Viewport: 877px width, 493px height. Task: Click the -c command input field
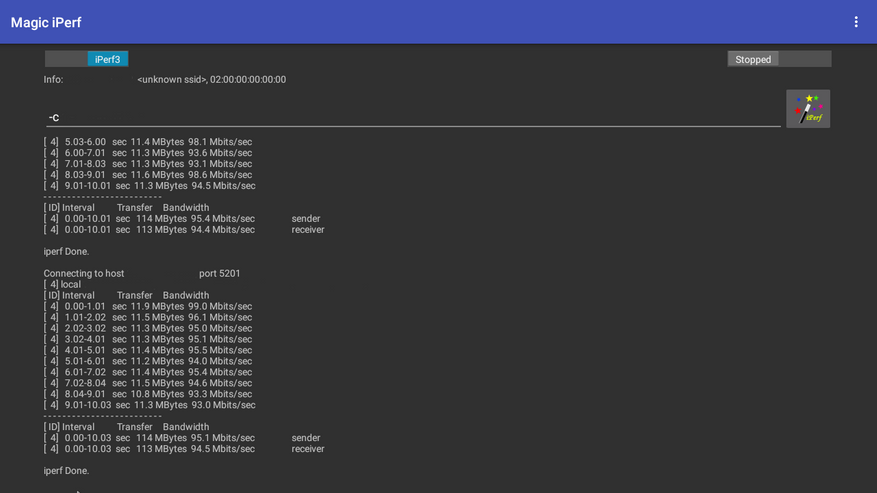point(412,117)
